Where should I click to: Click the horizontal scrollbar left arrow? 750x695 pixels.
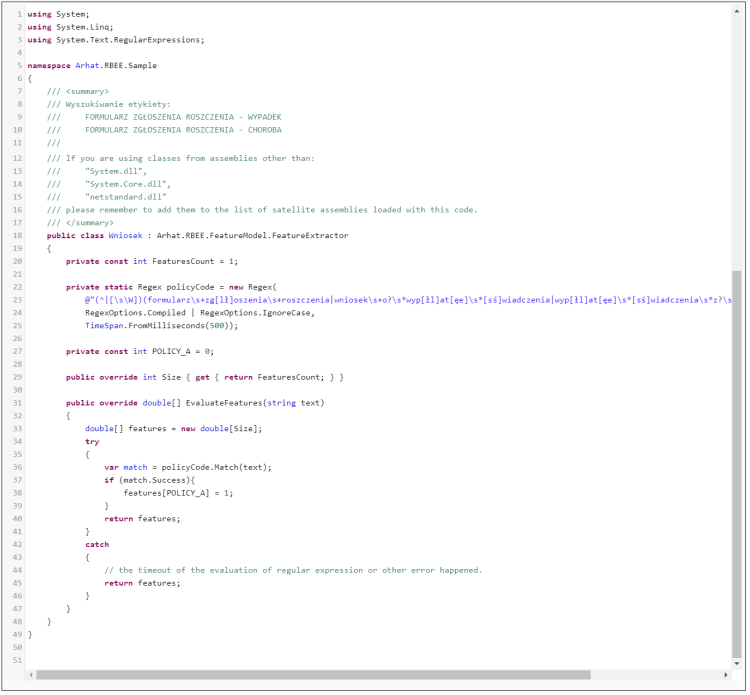[x=30, y=675]
